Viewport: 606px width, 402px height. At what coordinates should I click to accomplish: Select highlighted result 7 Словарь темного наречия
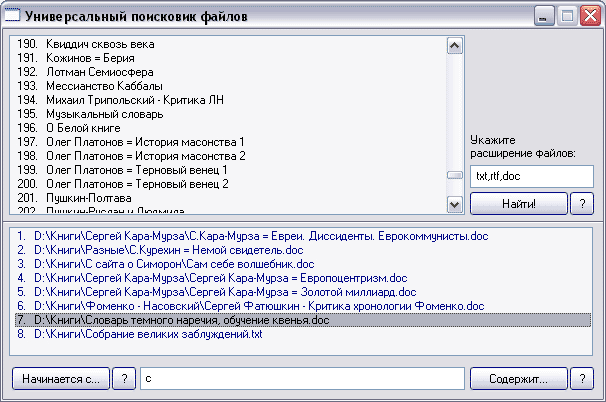pyautogui.click(x=303, y=320)
